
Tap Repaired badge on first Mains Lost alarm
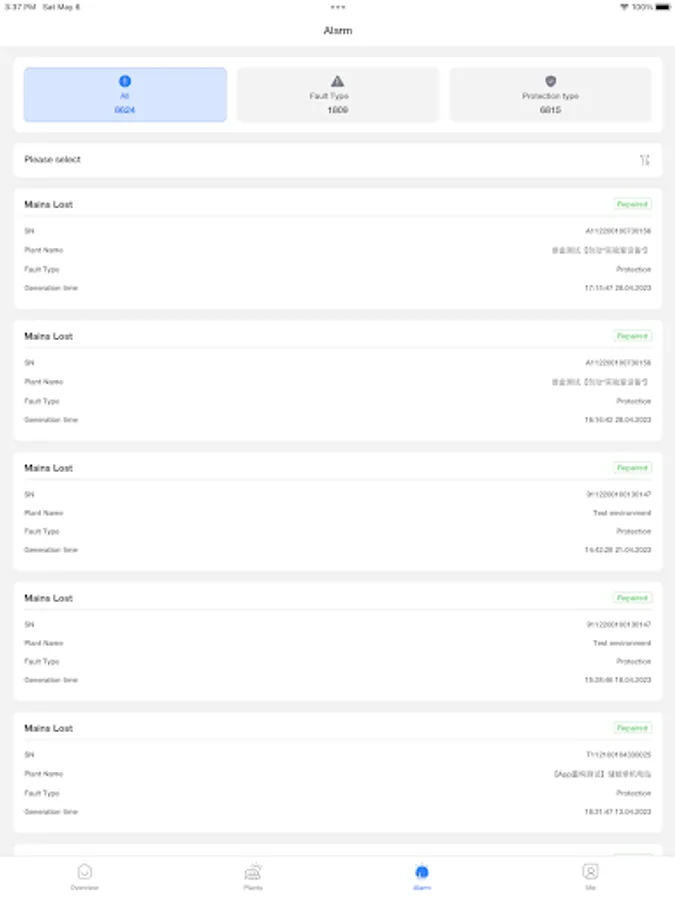[632, 204]
